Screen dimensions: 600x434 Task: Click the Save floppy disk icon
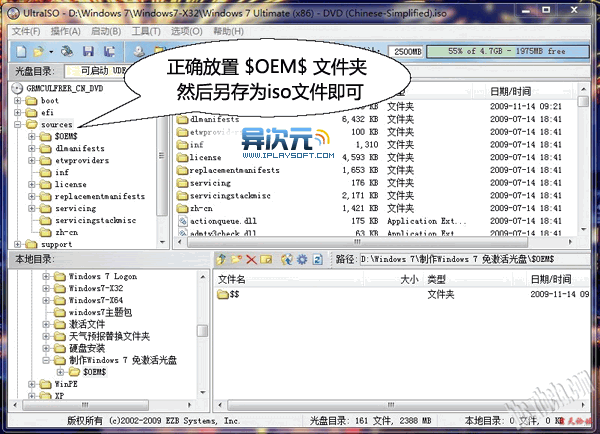(x=88, y=51)
